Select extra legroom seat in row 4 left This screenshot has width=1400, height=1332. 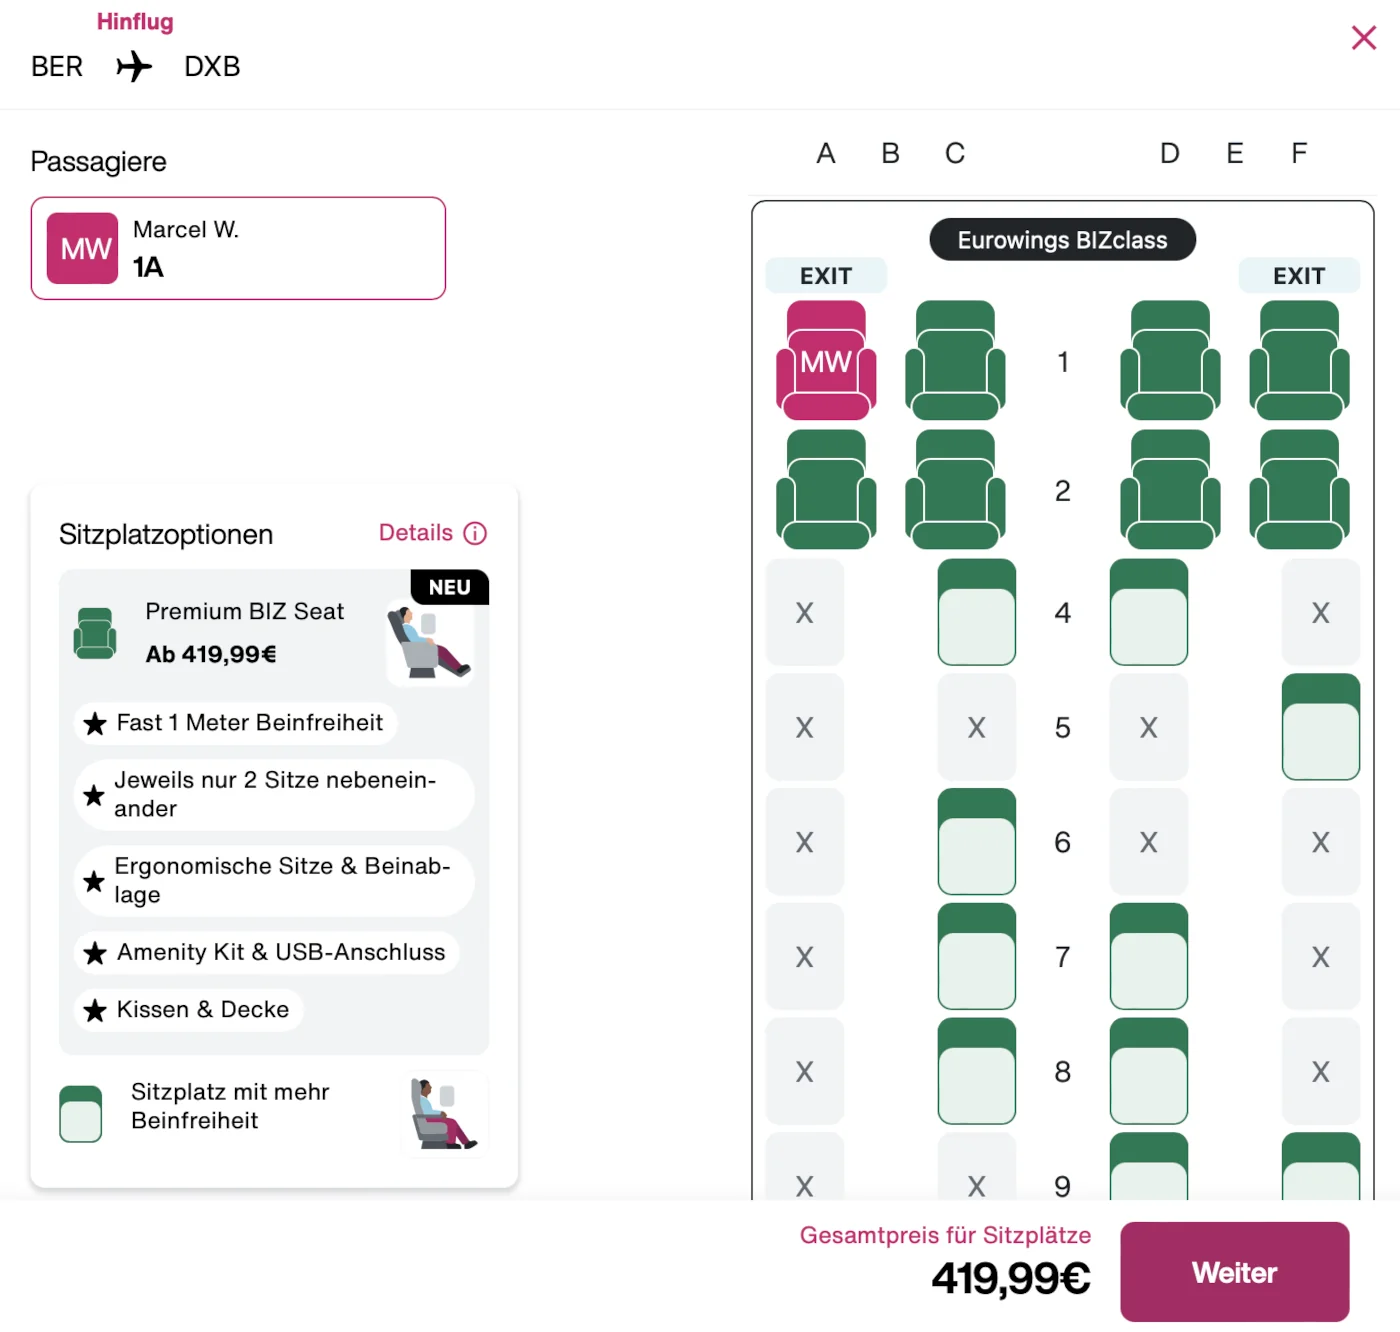(x=977, y=612)
